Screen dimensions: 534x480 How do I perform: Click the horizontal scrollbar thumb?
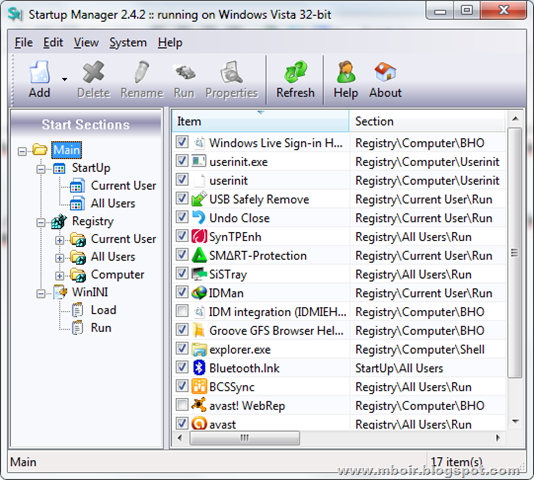[245, 438]
